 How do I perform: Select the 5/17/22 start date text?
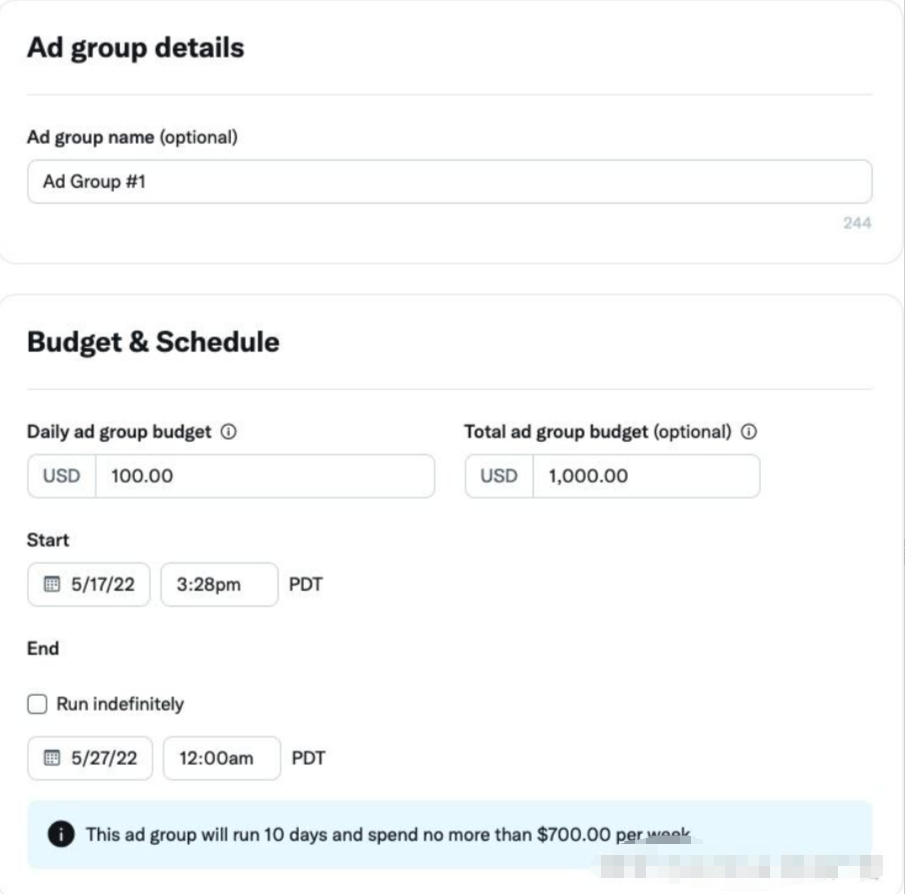(102, 585)
